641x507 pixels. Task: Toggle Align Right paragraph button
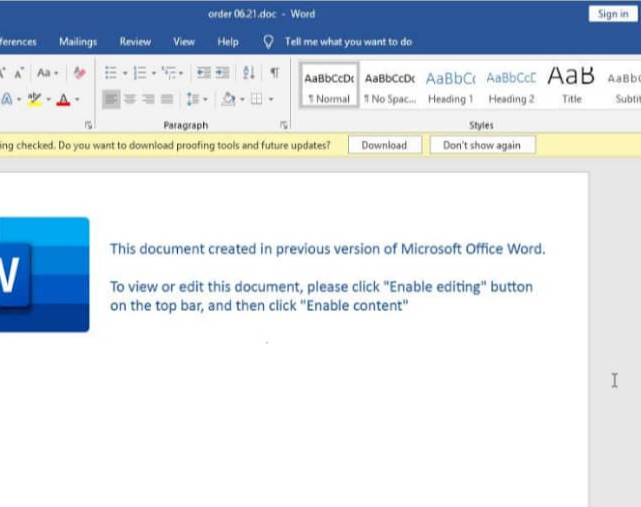click(149, 99)
